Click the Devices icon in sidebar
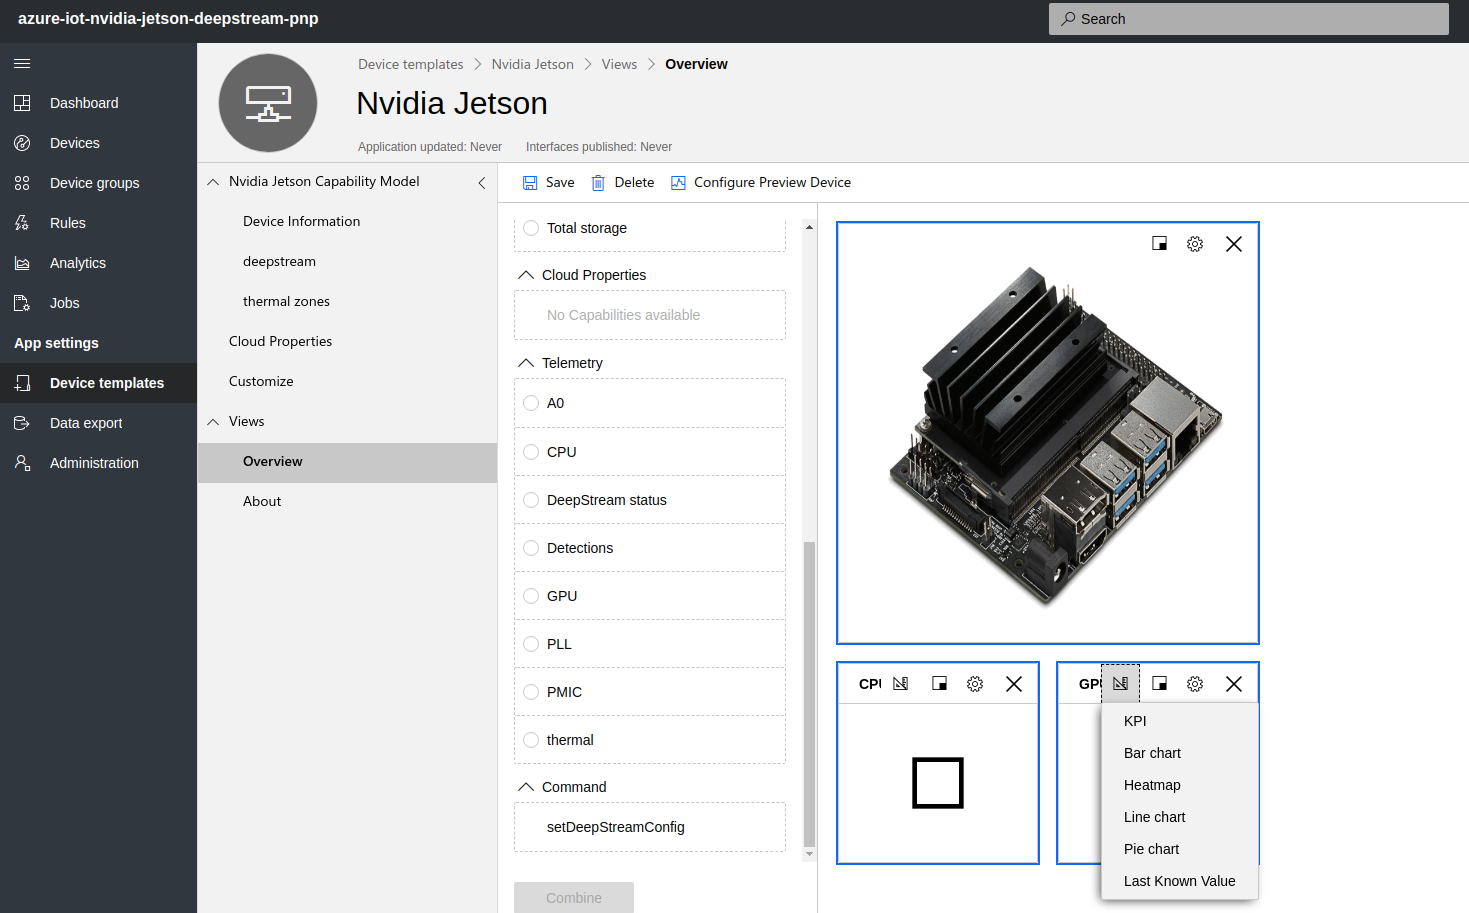Screen dimensions: 1469x913 click(x=22, y=143)
